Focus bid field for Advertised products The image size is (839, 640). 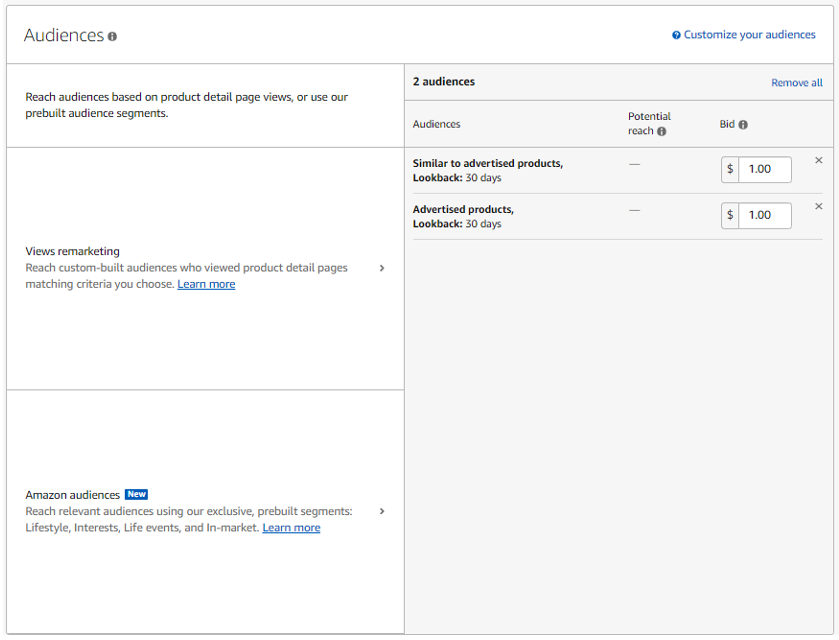765,215
